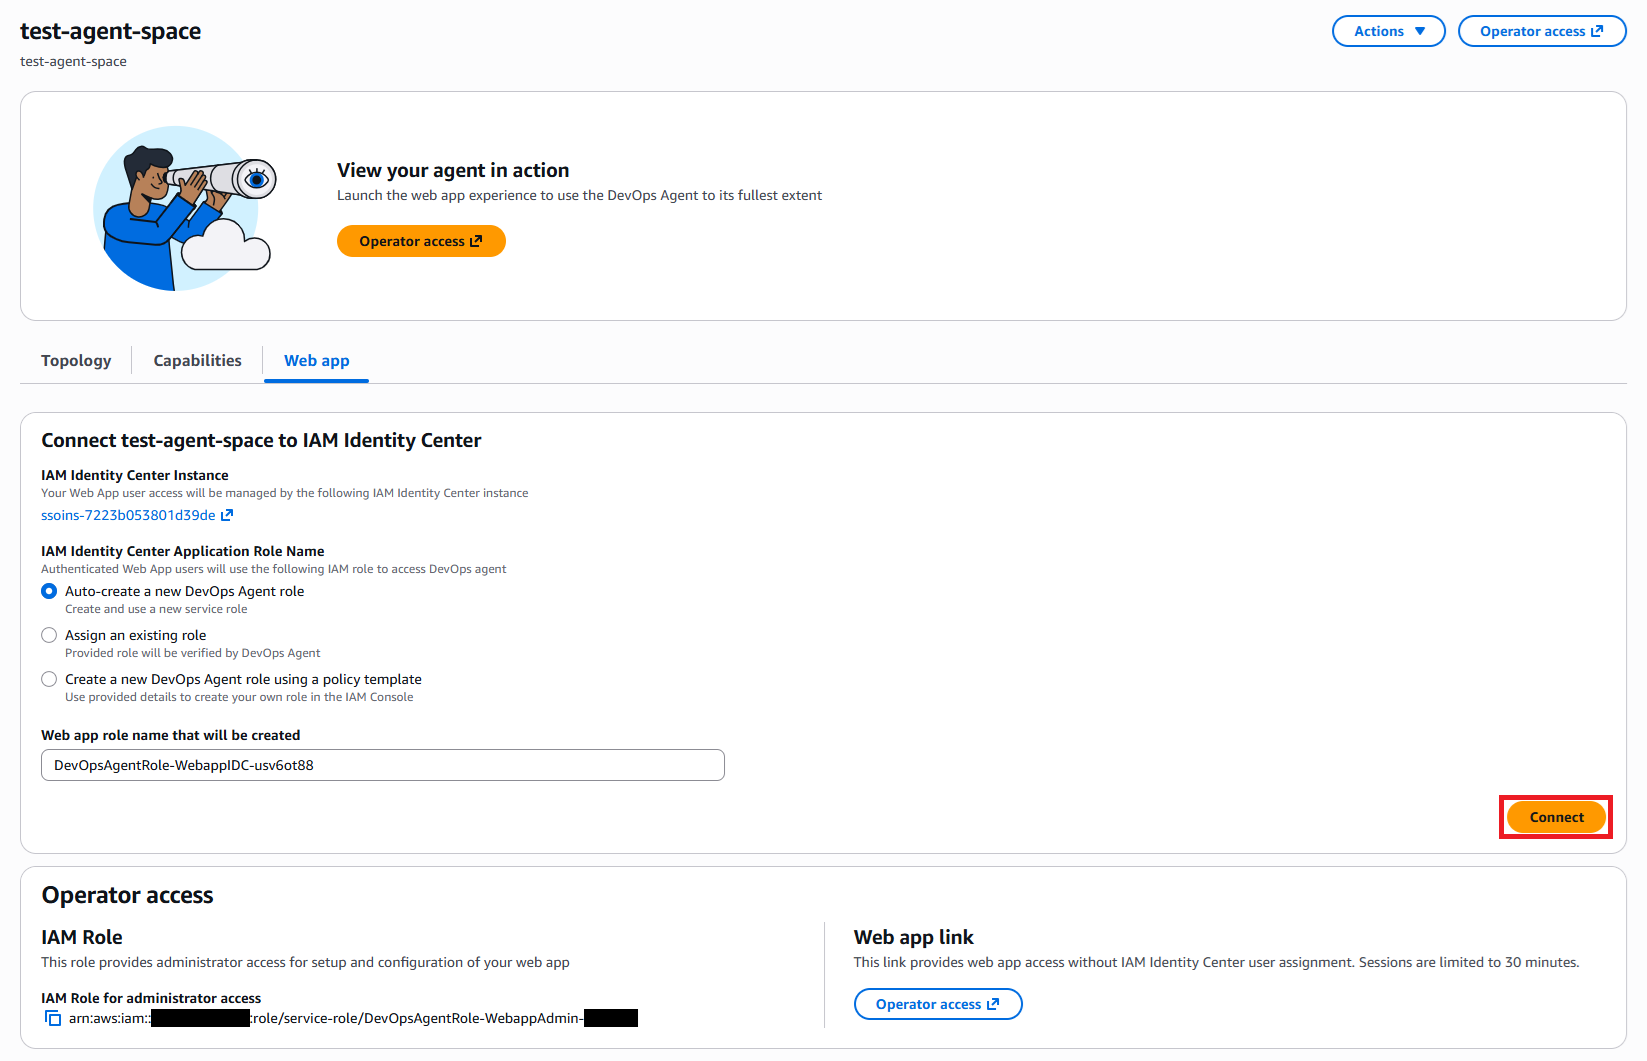Click the external link icon beside ssoins-7223b053801d39de
Viewport: 1647px width, 1061px height.
[x=228, y=515]
